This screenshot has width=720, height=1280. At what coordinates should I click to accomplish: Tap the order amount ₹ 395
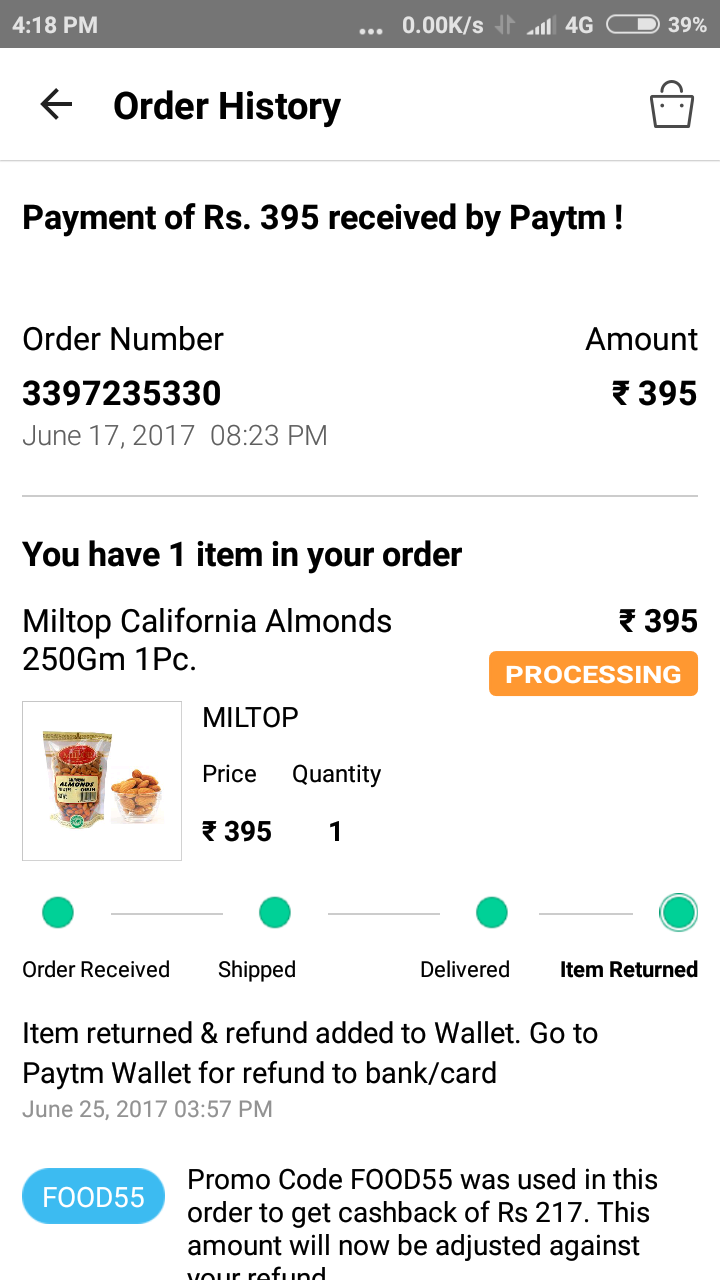pyautogui.click(x=654, y=394)
